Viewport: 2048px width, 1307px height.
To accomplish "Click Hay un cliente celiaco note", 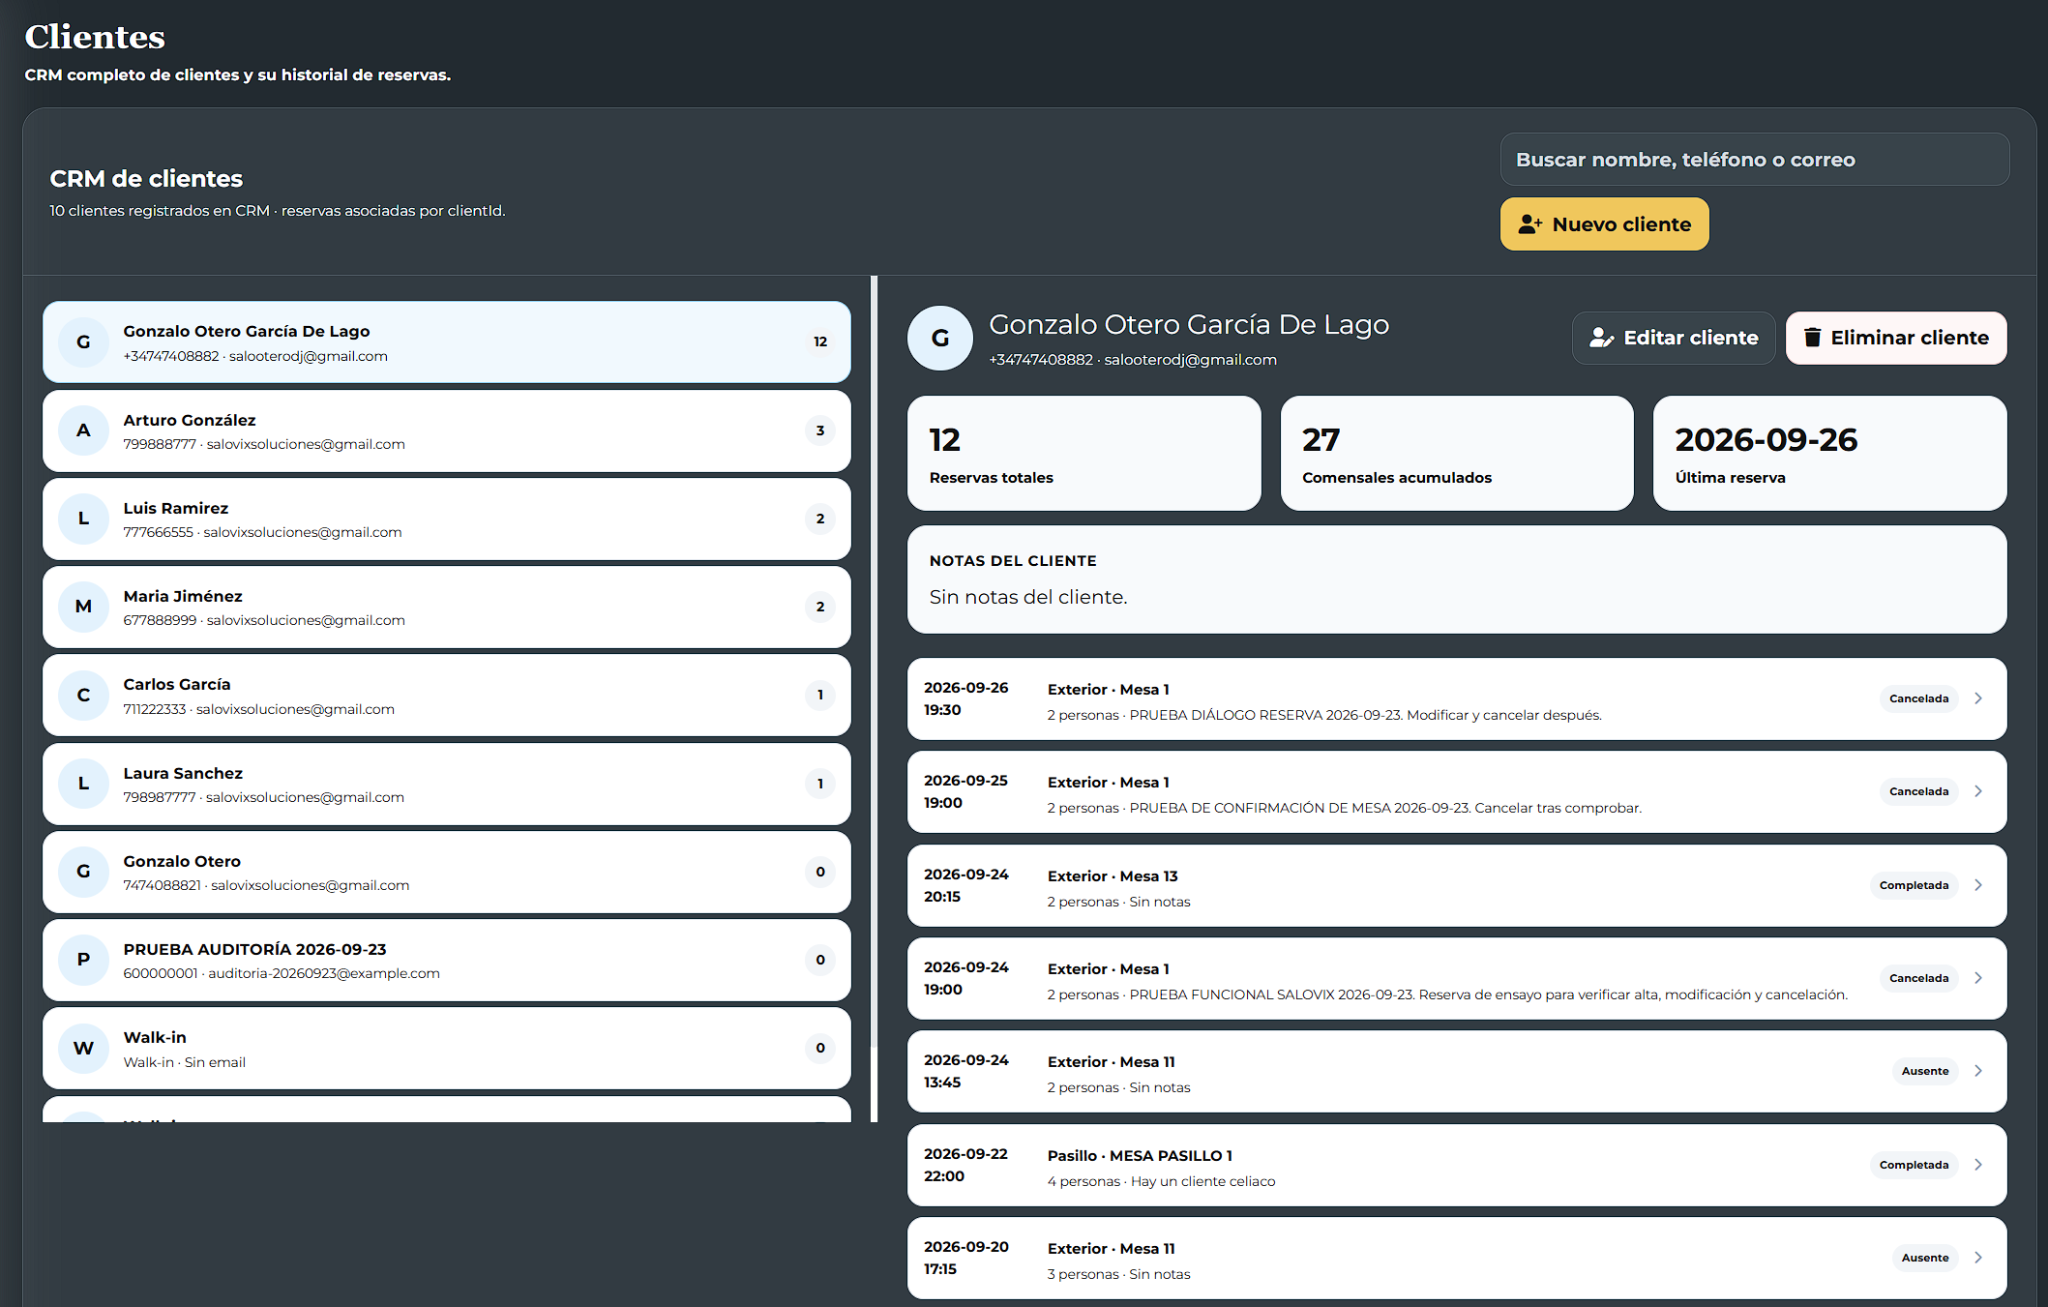I will [x=1203, y=1182].
